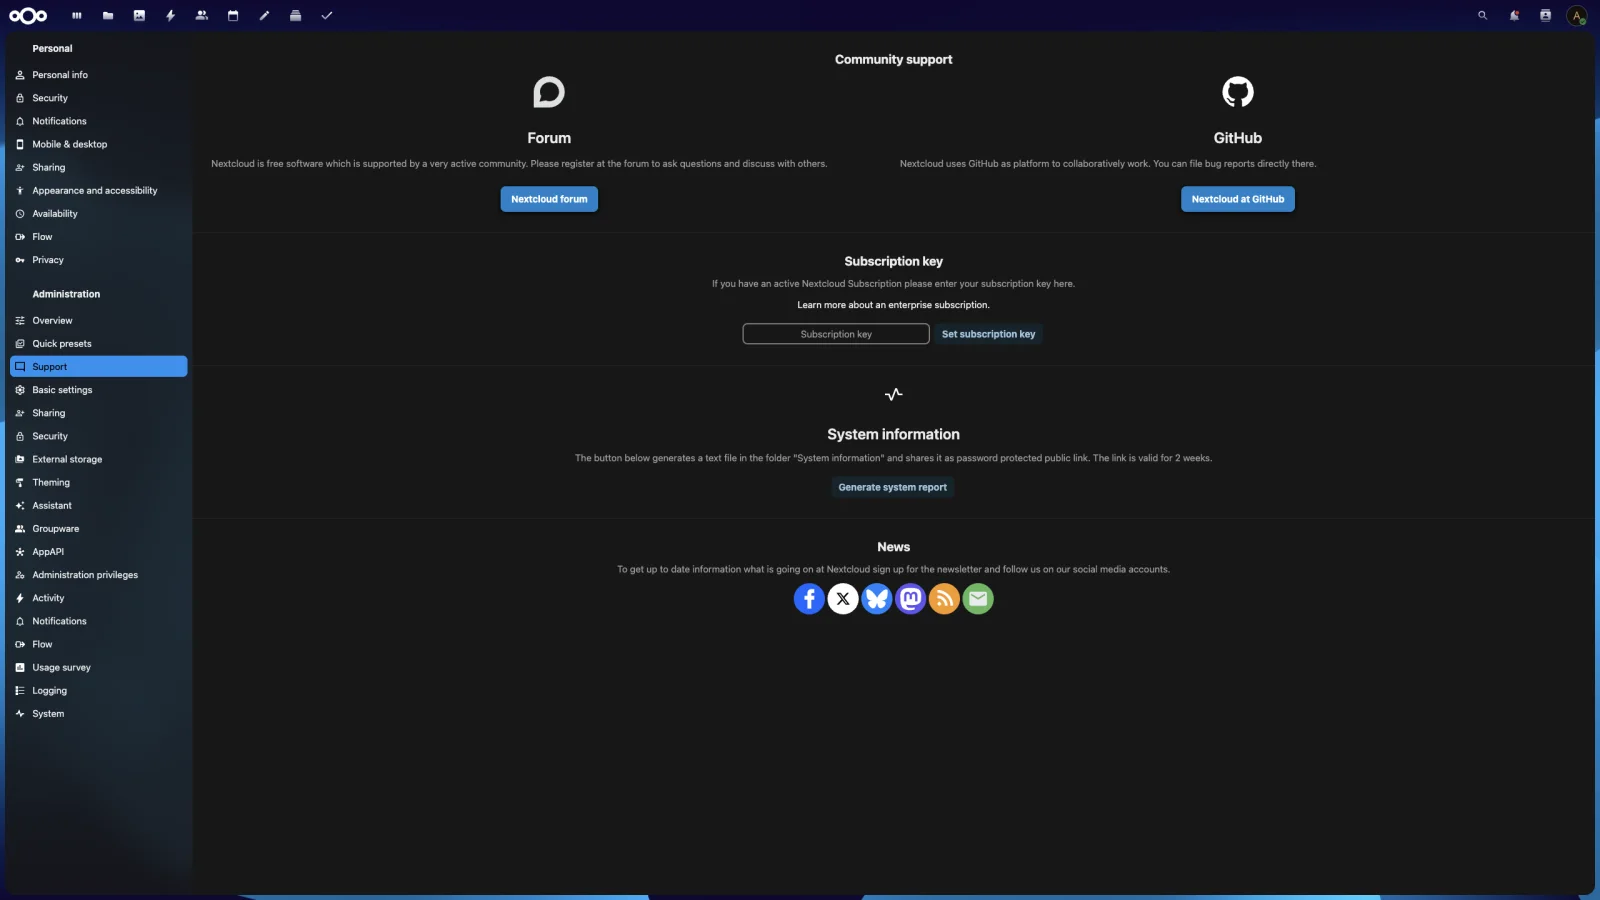Open Flow under Administration section
The height and width of the screenshot is (900, 1600).
click(x=99, y=644)
